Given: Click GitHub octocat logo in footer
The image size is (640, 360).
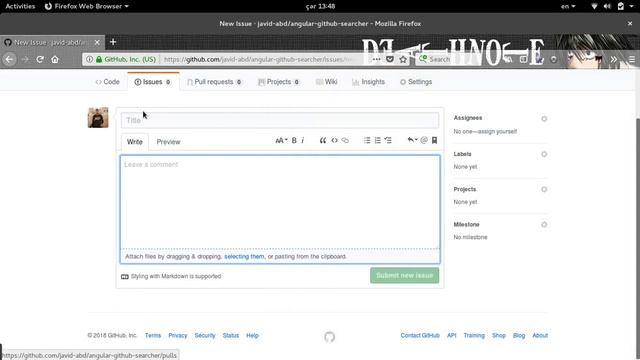Looking at the screenshot, I should (330, 337).
